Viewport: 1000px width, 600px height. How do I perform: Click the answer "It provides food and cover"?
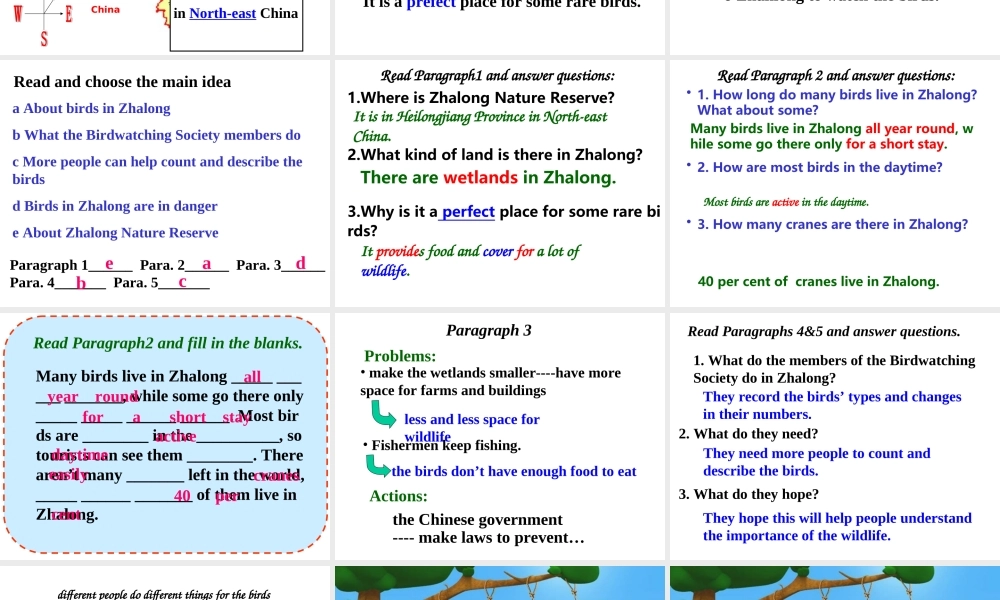click(x=470, y=261)
